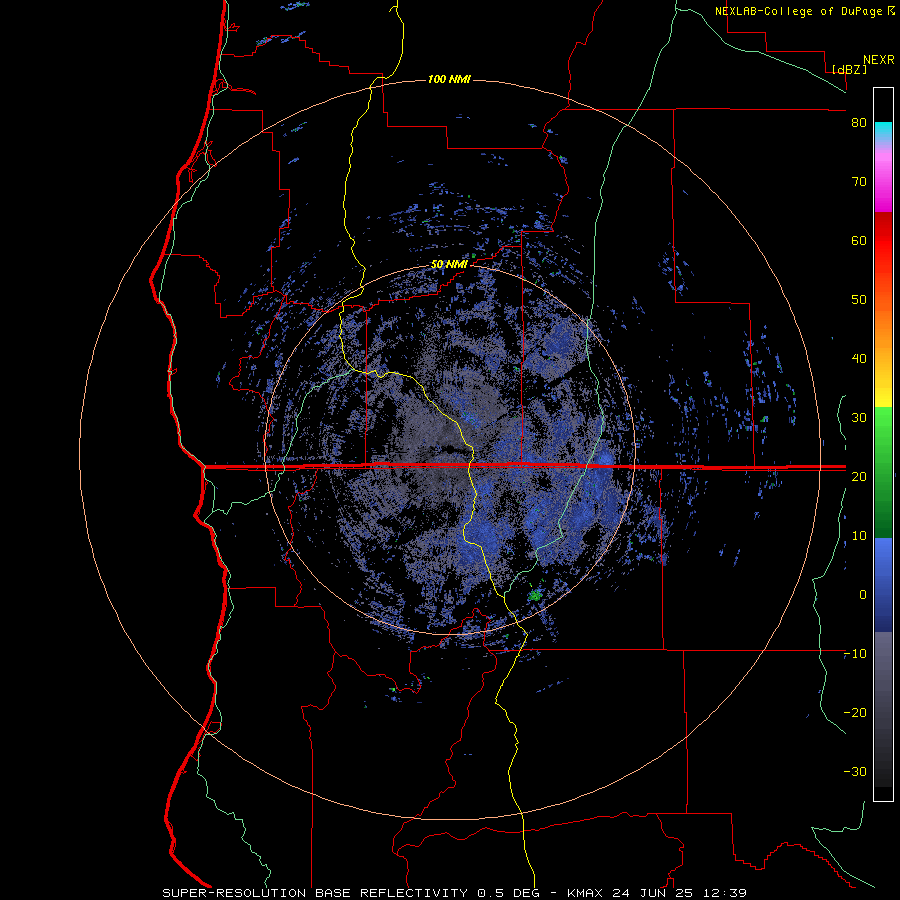The height and width of the screenshot is (900, 900).
Task: Click the 50 value on the dBZ scale
Action: point(859,300)
